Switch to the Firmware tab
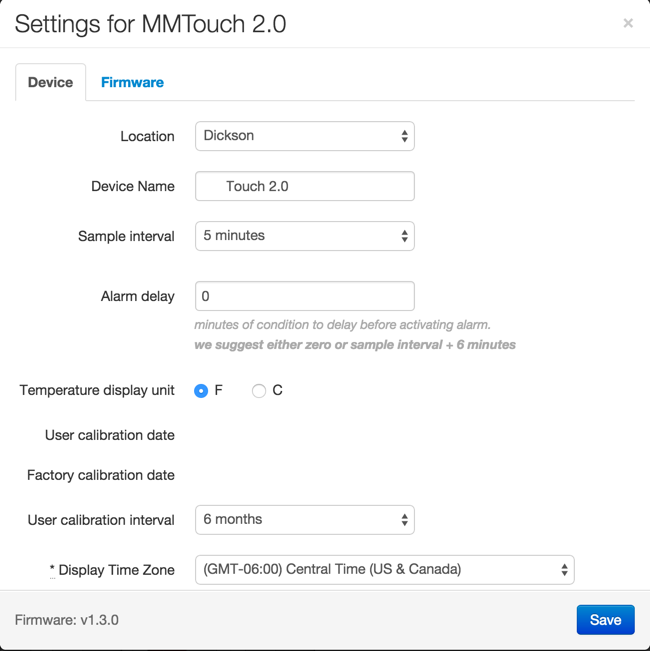This screenshot has width=650, height=651. [132, 82]
